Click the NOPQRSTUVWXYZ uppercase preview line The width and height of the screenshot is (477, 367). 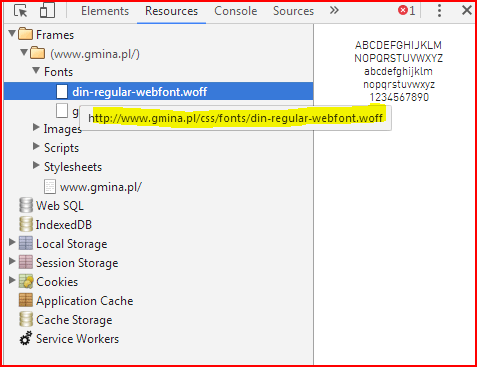point(398,58)
